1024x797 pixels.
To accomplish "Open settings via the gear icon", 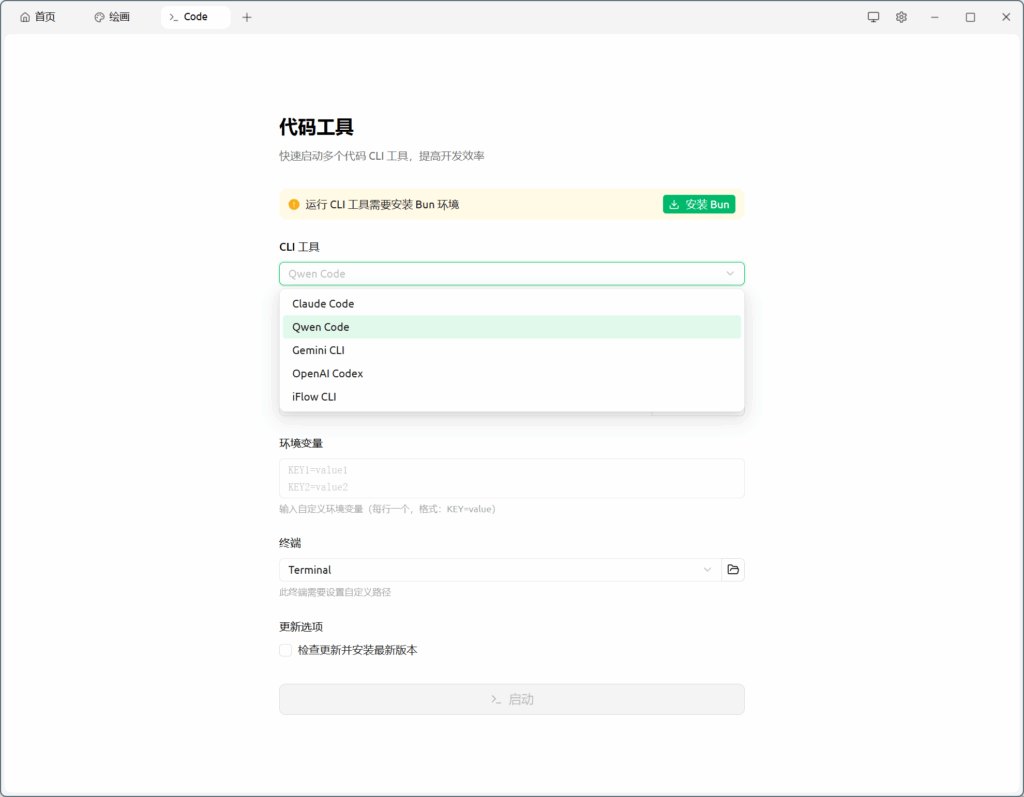I will pos(901,17).
